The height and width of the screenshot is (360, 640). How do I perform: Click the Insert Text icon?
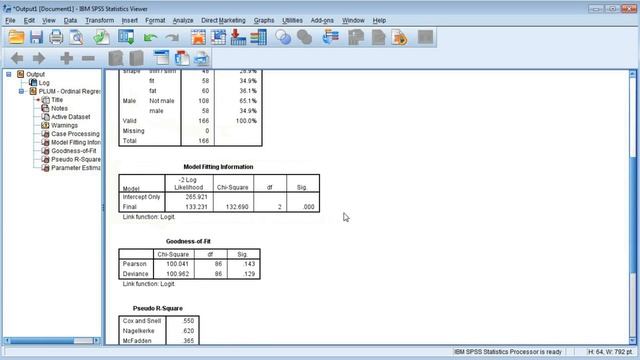[x=201, y=58]
